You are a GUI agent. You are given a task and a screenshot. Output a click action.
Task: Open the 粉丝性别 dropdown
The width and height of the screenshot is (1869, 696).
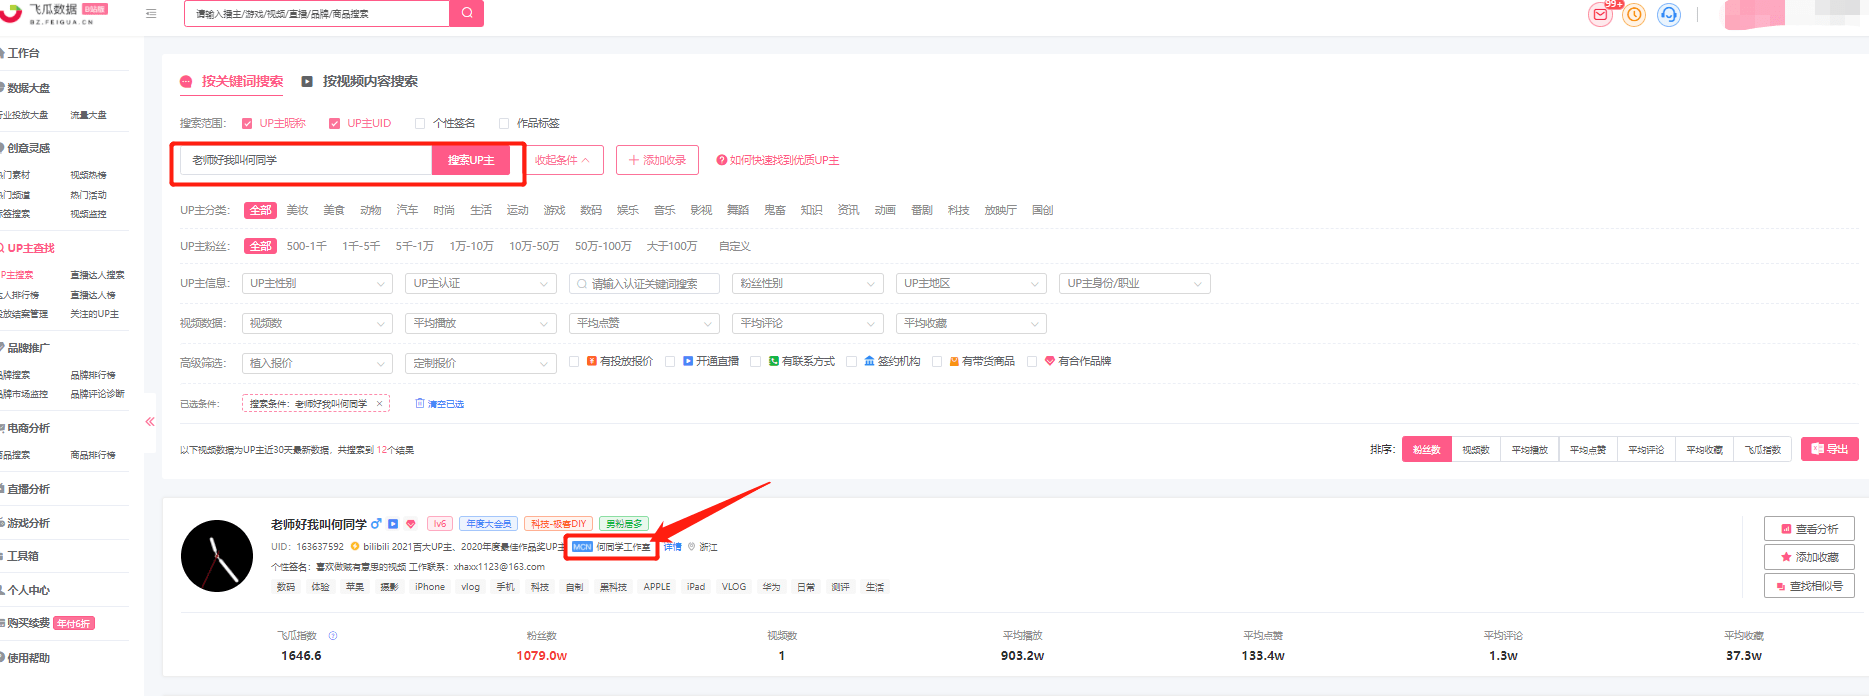[808, 284]
